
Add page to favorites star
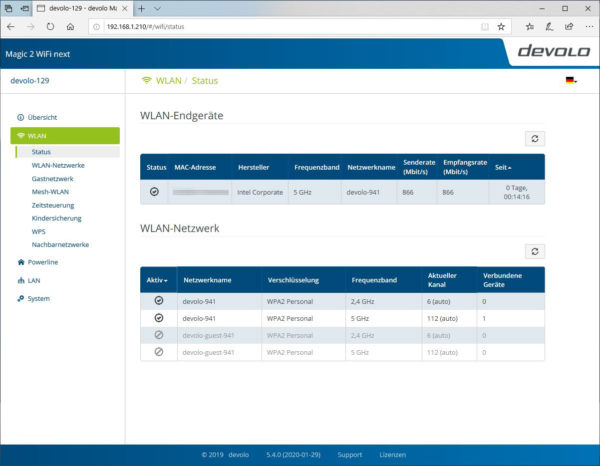(501, 26)
